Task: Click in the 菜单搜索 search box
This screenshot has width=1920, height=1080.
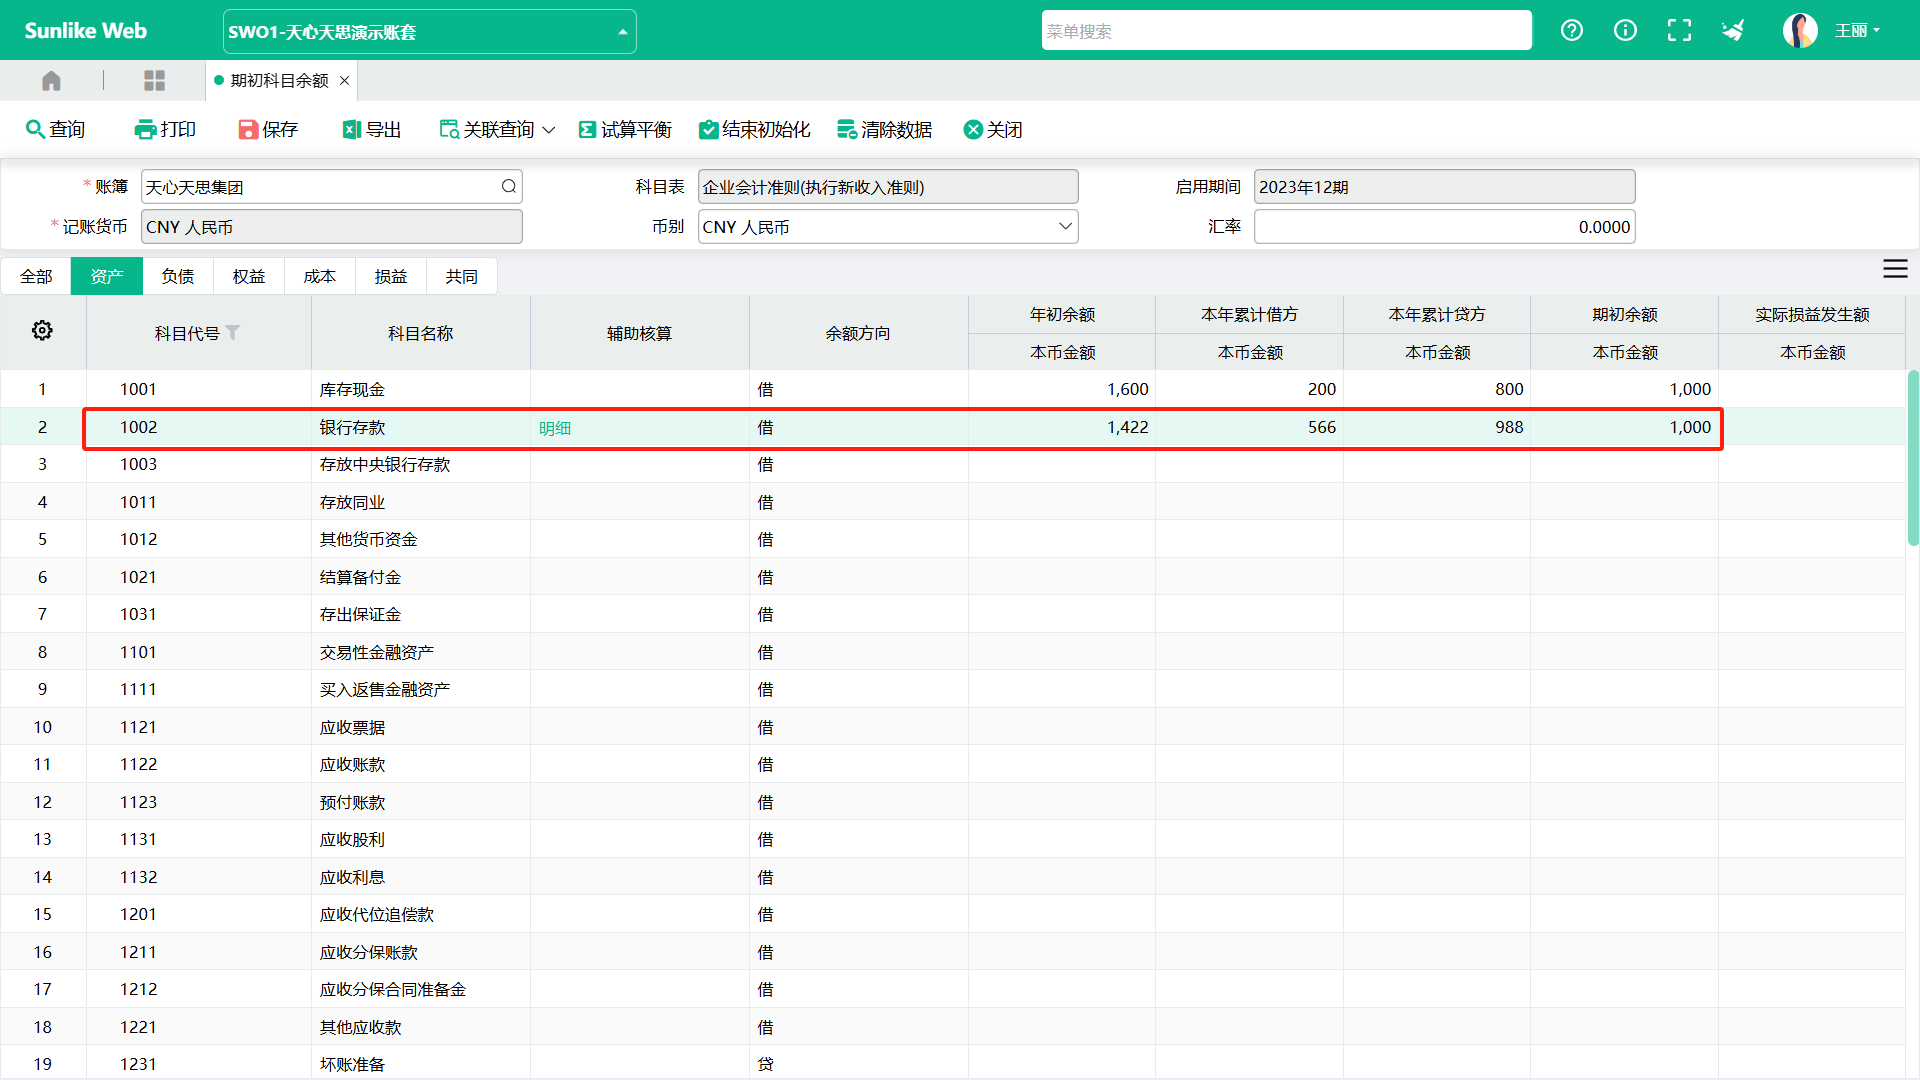Action: tap(1286, 30)
